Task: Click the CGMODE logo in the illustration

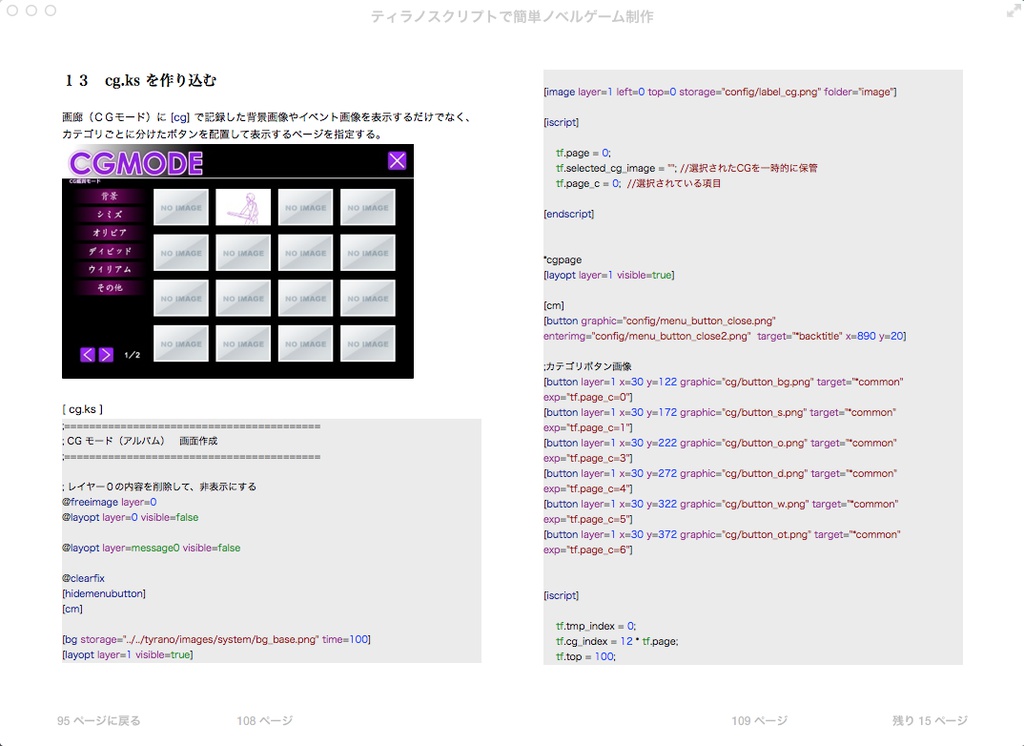Action: coord(136,163)
